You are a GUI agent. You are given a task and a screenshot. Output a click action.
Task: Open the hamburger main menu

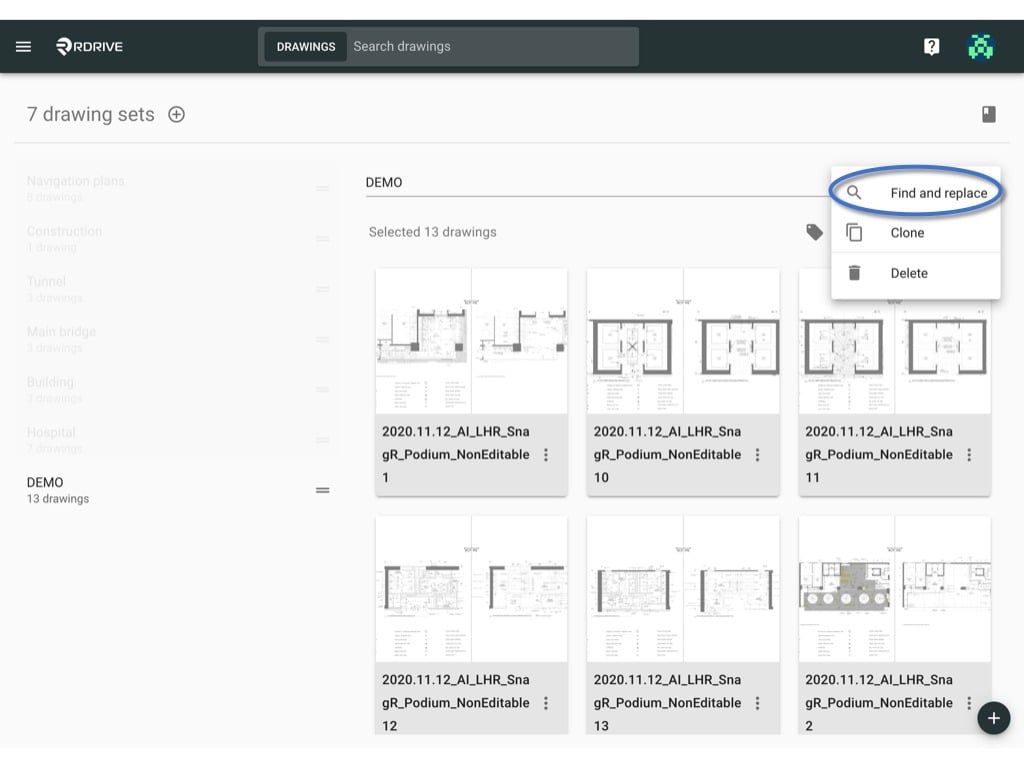pos(24,46)
